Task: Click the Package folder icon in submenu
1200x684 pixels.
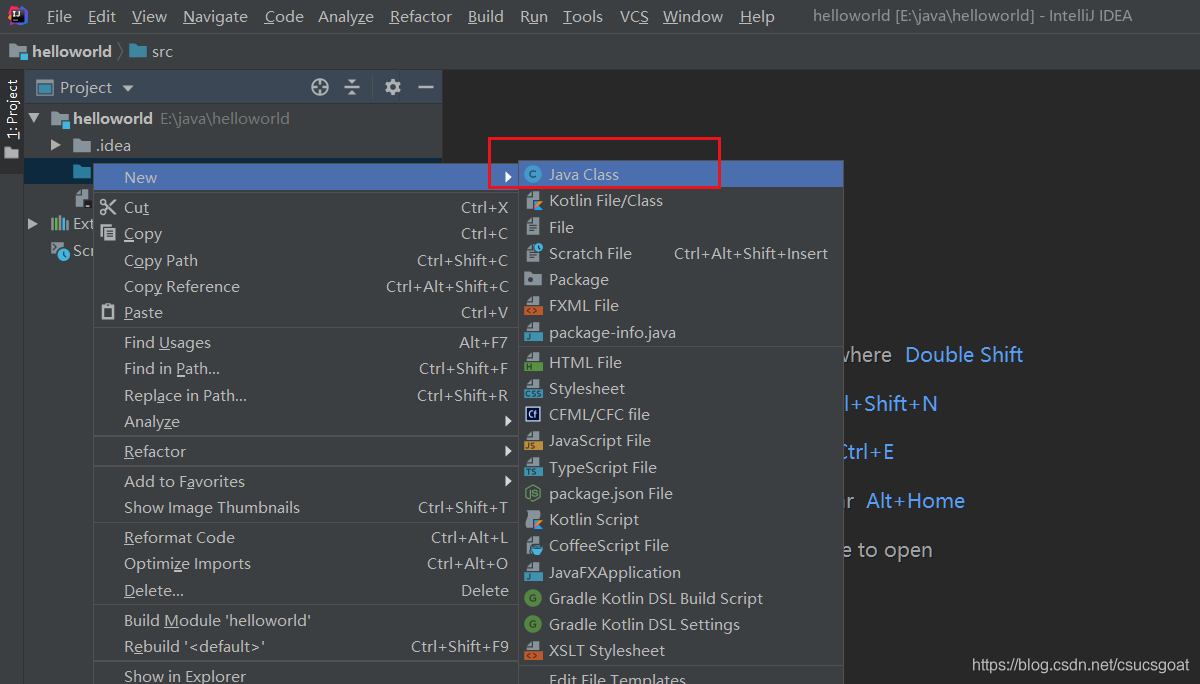Action: [533, 279]
